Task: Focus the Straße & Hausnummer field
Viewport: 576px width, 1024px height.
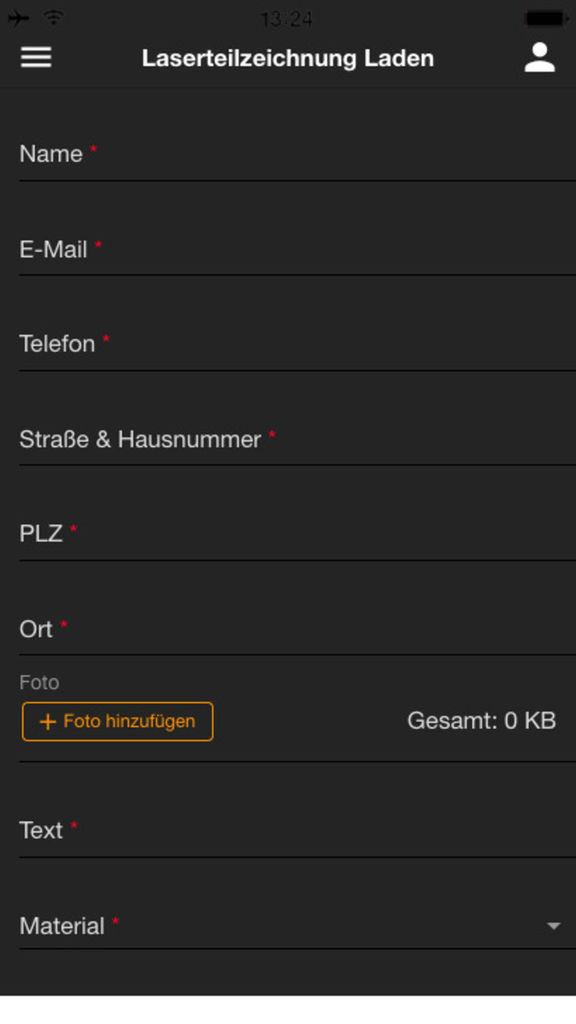Action: pyautogui.click(x=297, y=439)
